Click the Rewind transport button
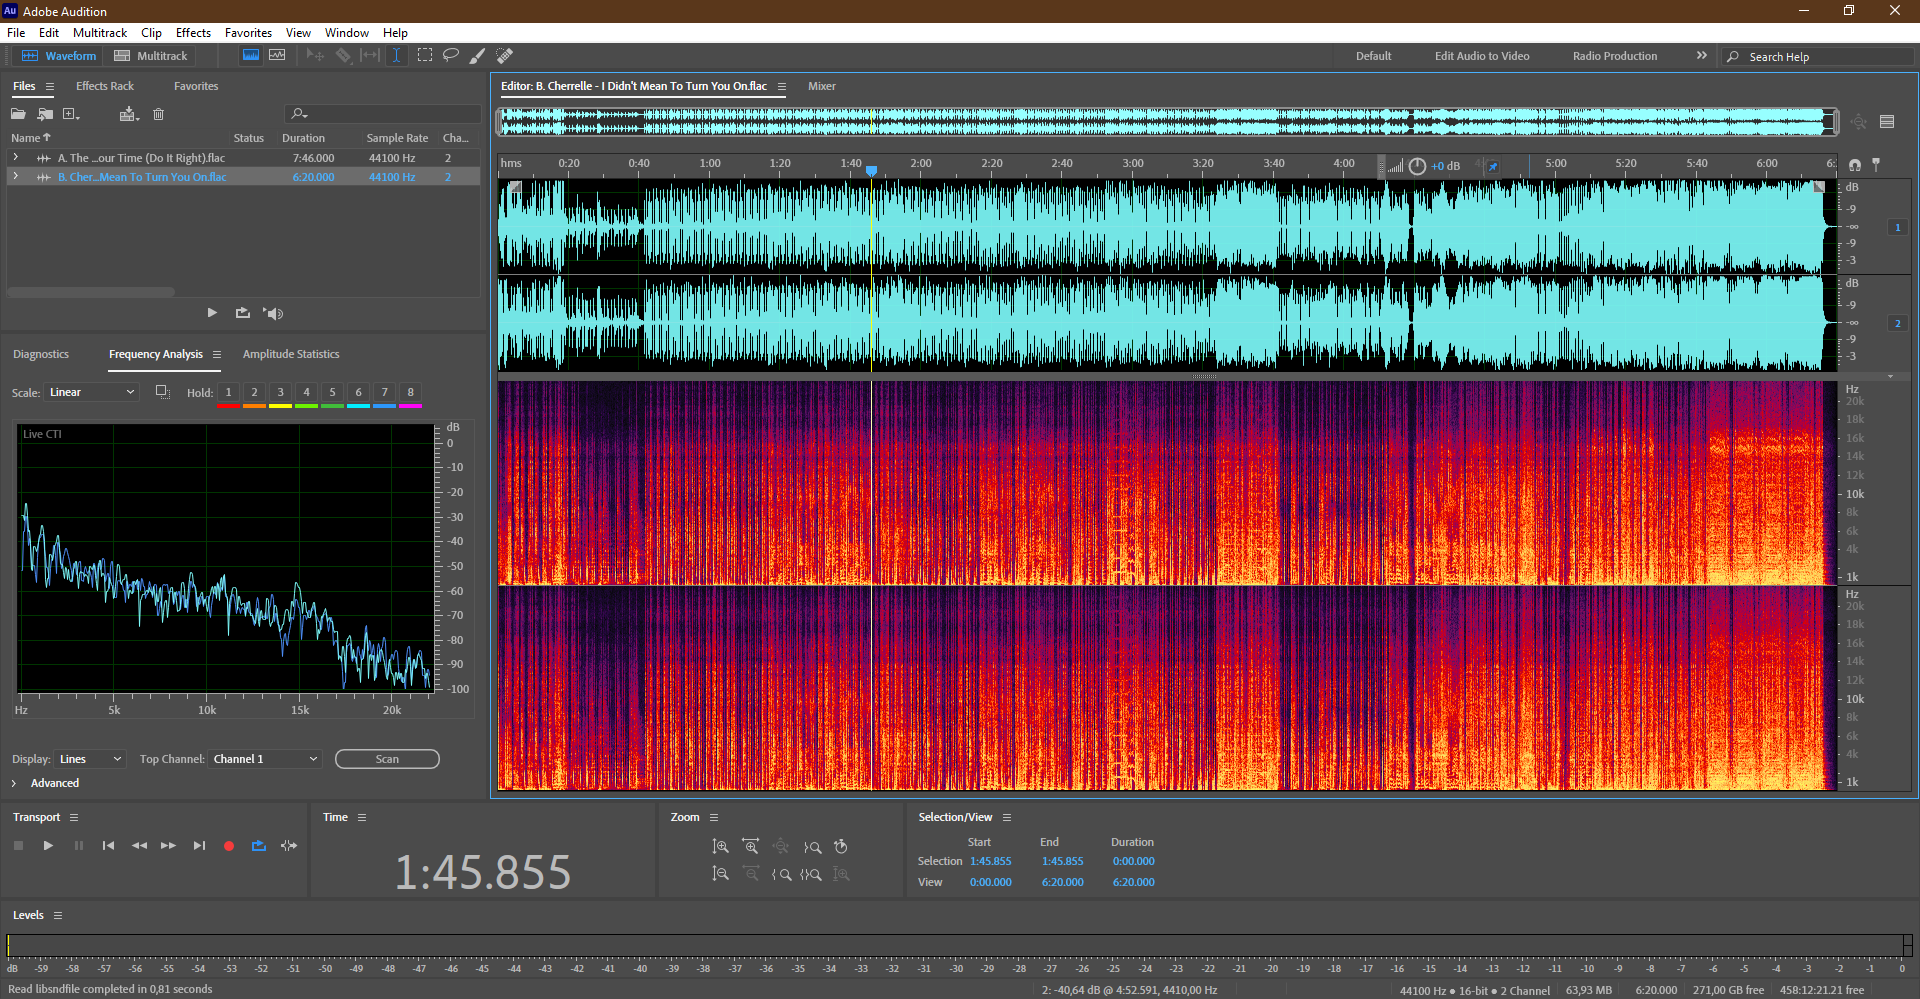Viewport: 1920px width, 999px height. click(x=139, y=846)
